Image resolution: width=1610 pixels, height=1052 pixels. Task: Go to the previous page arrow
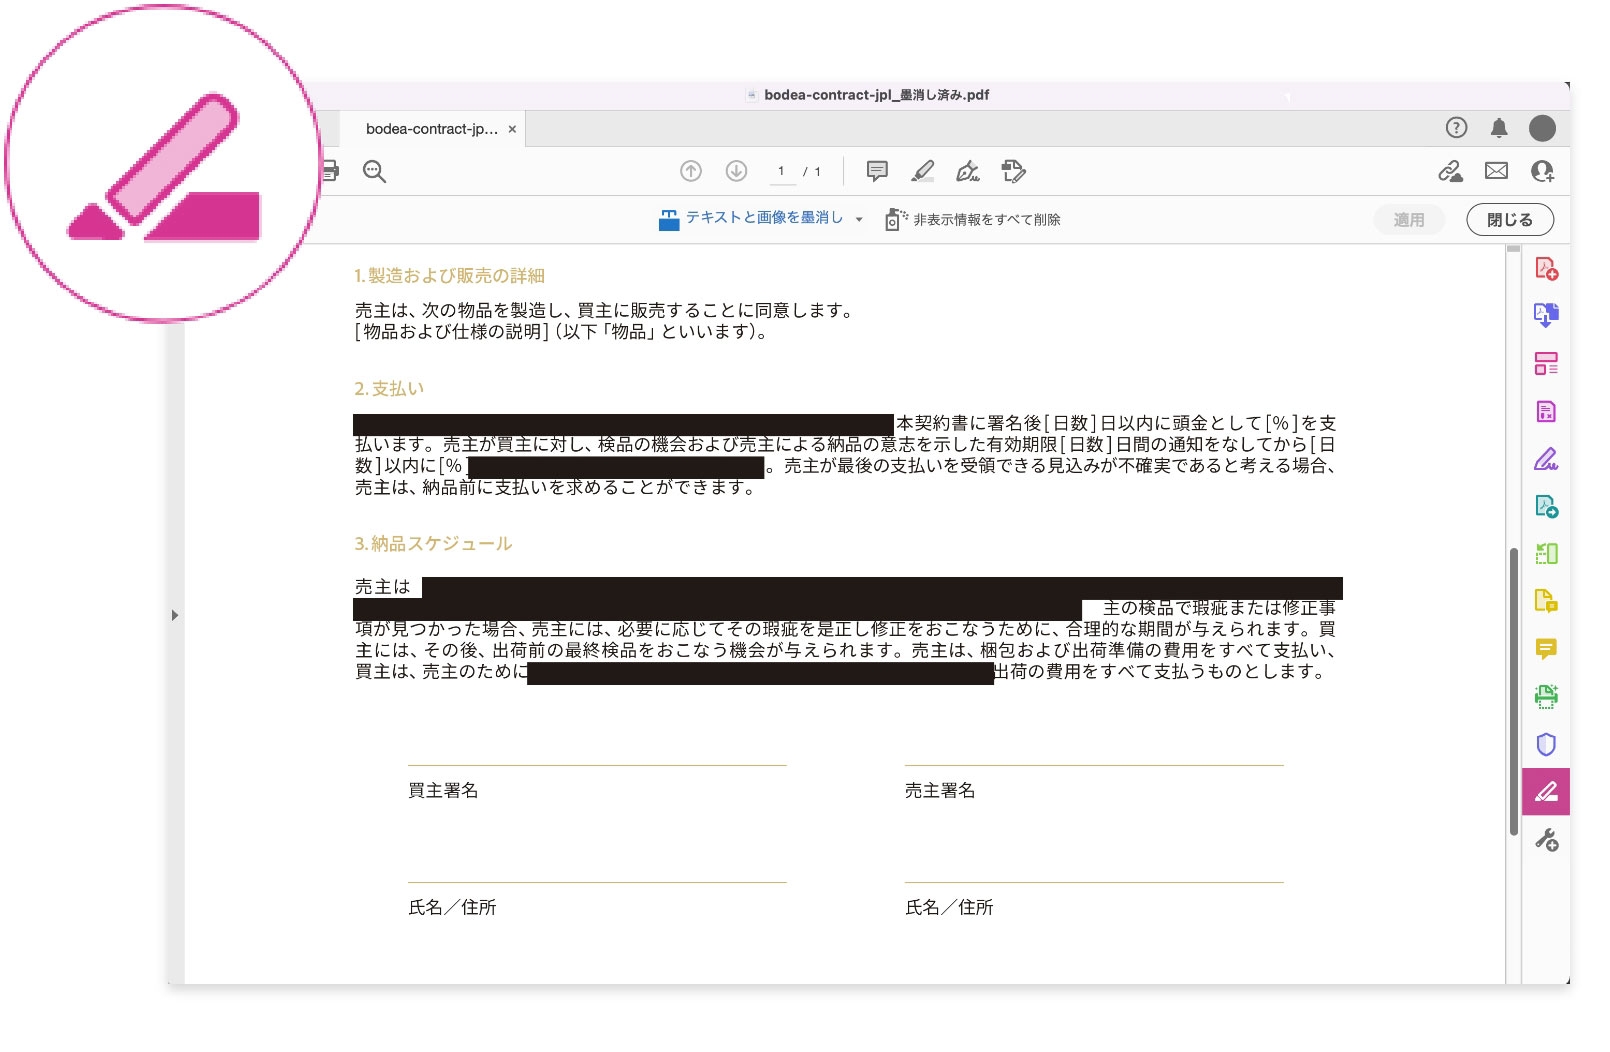coord(691,171)
